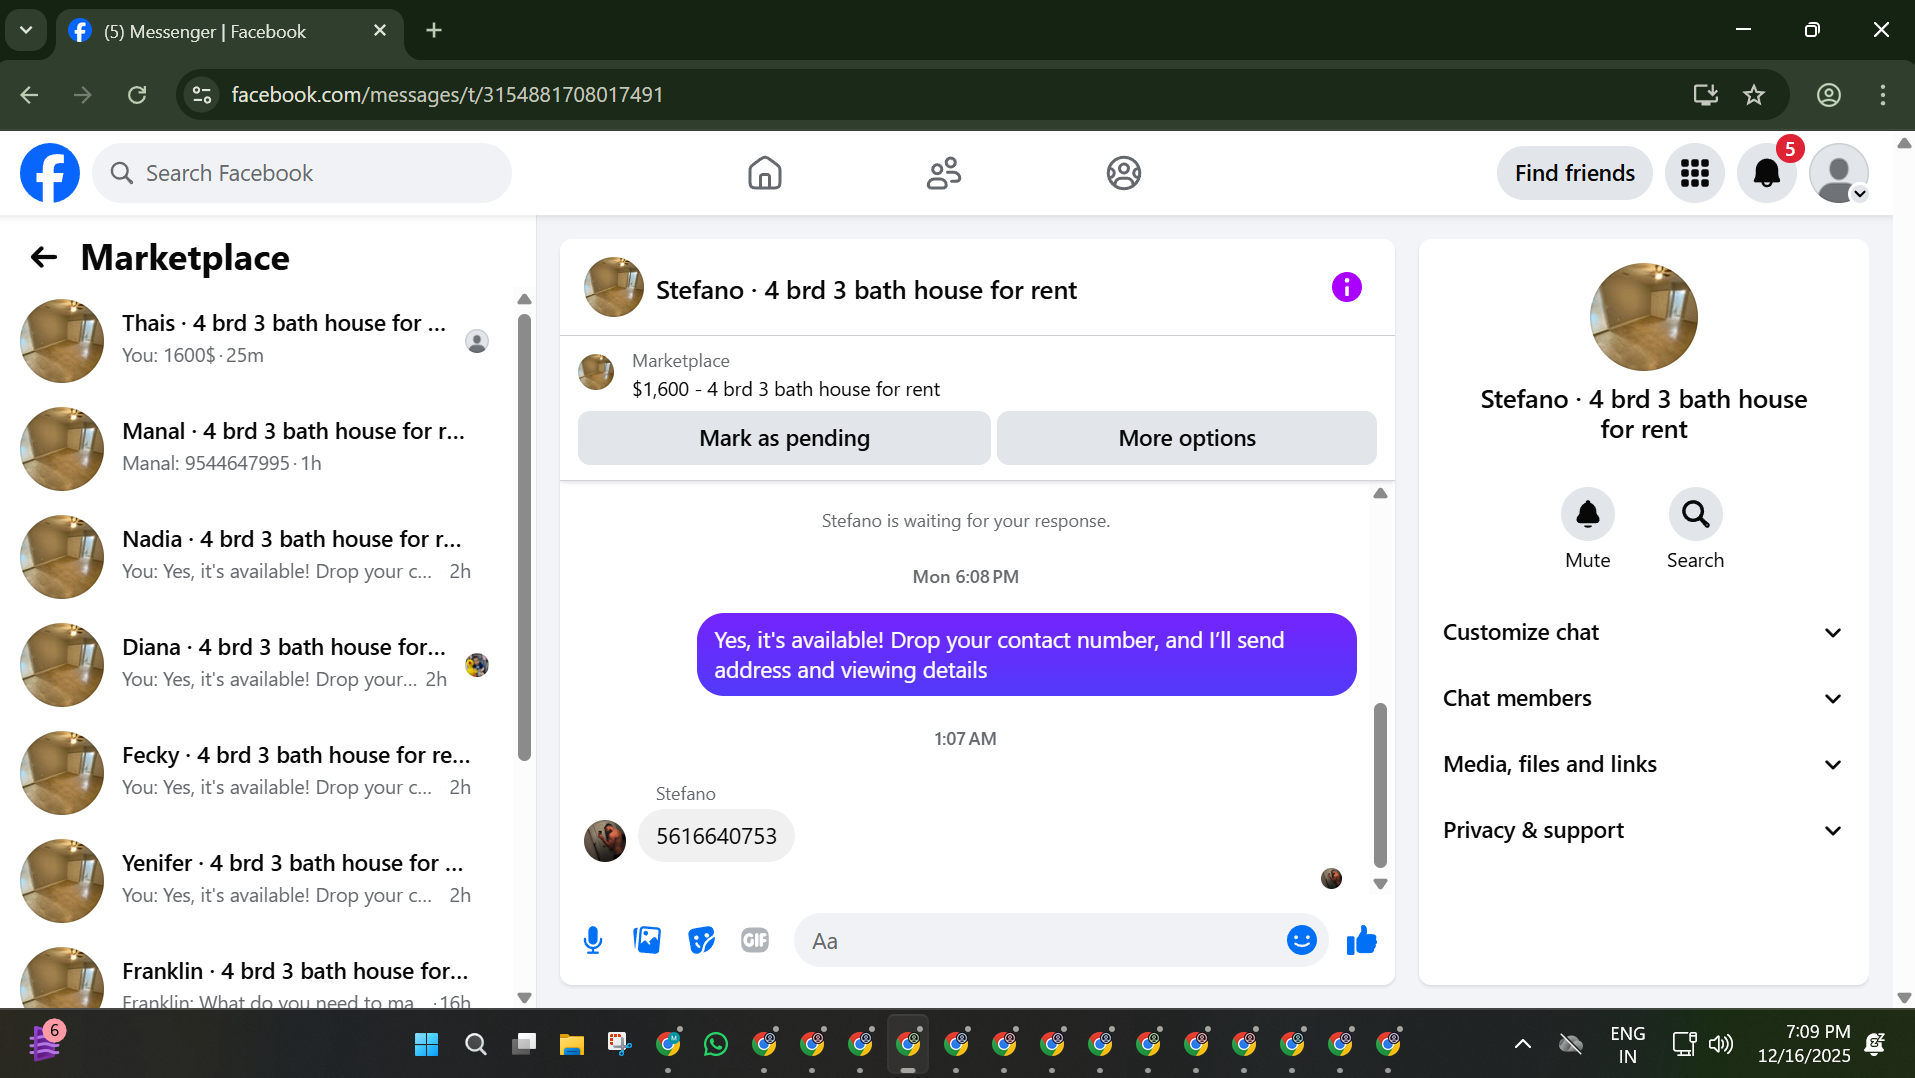Image resolution: width=1915 pixels, height=1078 pixels.
Task: Click chat messages scroll-up arrow
Action: point(1380,493)
